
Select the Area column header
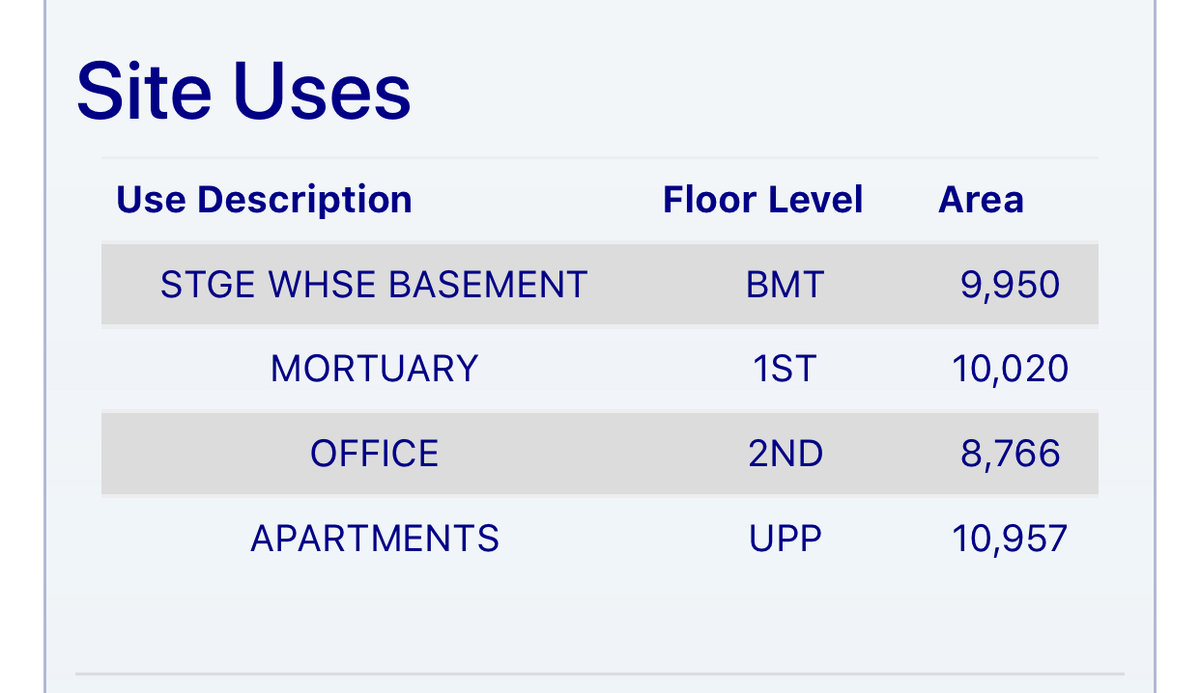980,200
